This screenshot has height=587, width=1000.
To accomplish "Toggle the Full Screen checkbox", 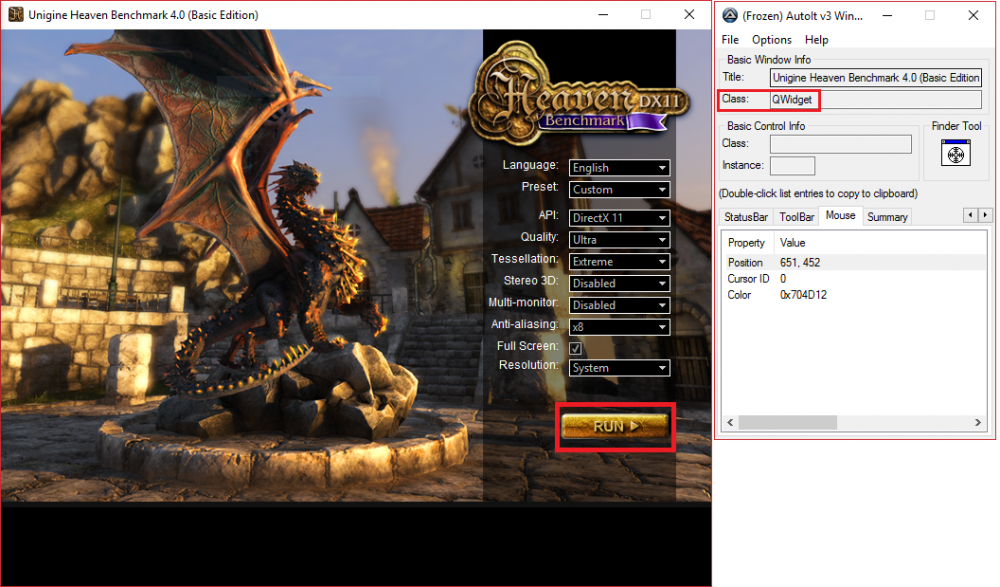I will tap(575, 348).
